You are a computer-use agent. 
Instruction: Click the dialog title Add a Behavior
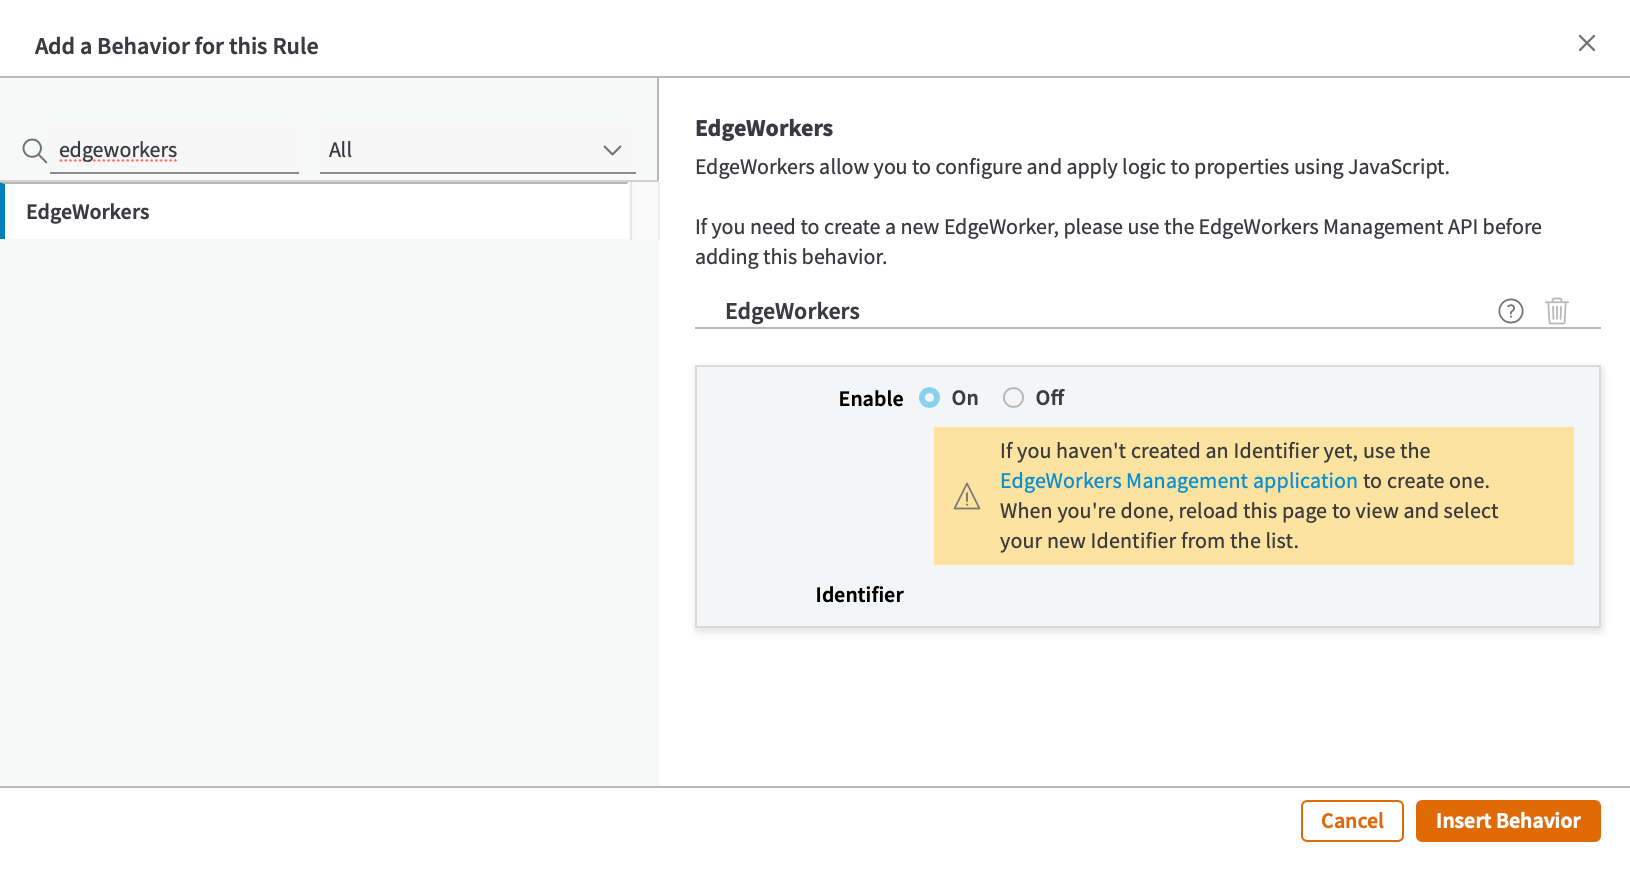pos(176,46)
